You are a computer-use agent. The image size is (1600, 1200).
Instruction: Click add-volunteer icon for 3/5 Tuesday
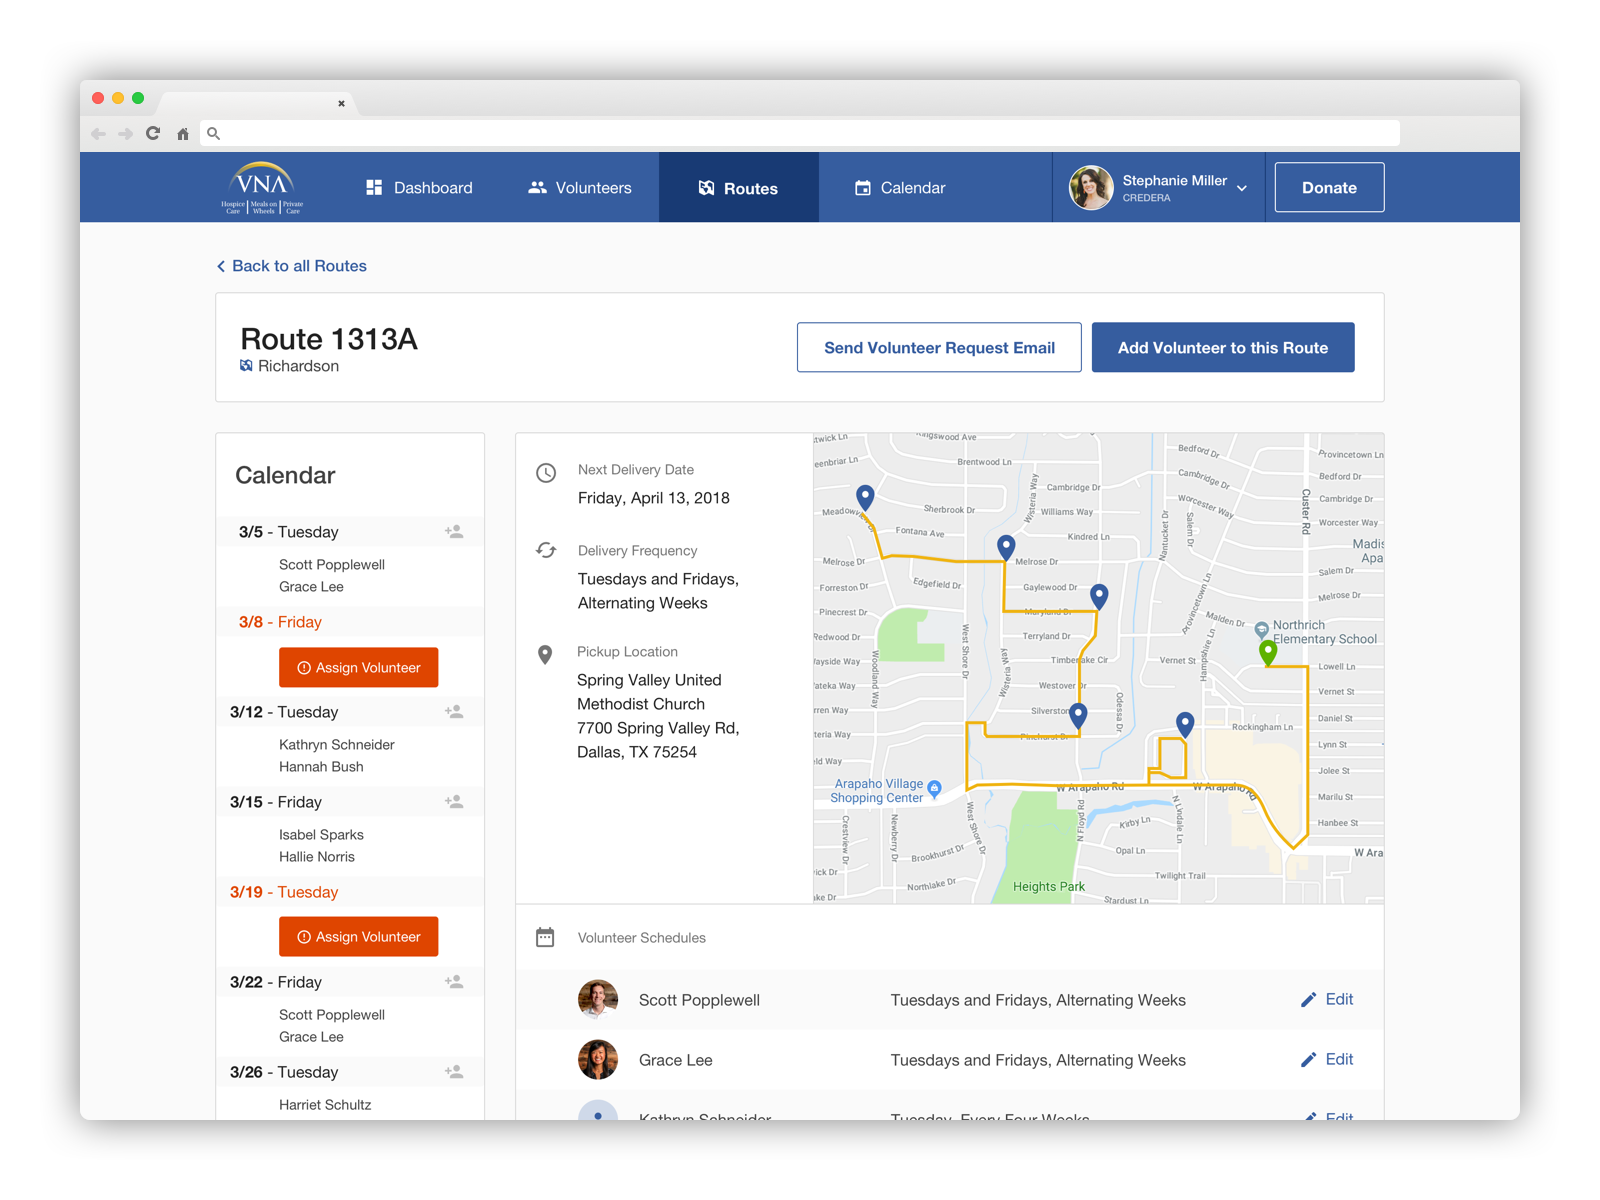pyautogui.click(x=454, y=532)
